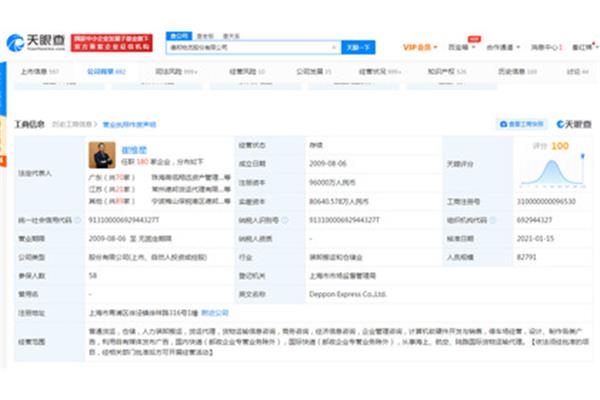Screen dimensions: 600x400
Task: Switch to the 上市信息 tab
Action: point(39,72)
